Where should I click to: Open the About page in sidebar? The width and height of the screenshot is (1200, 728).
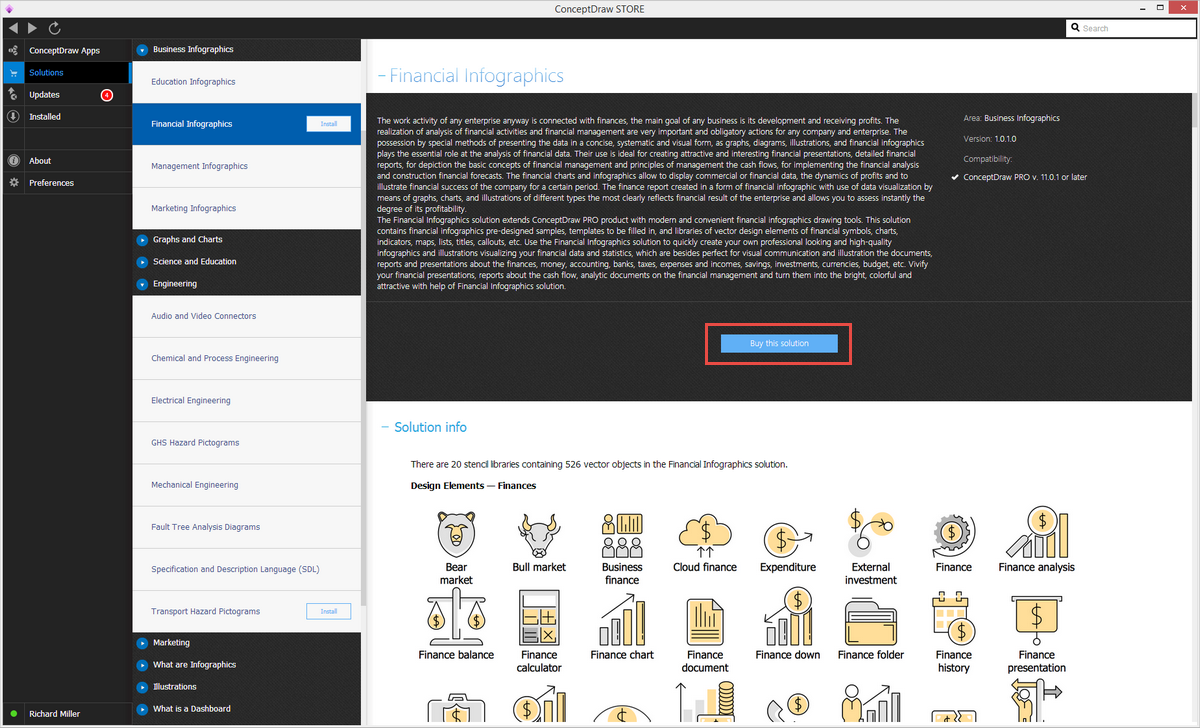65,160
